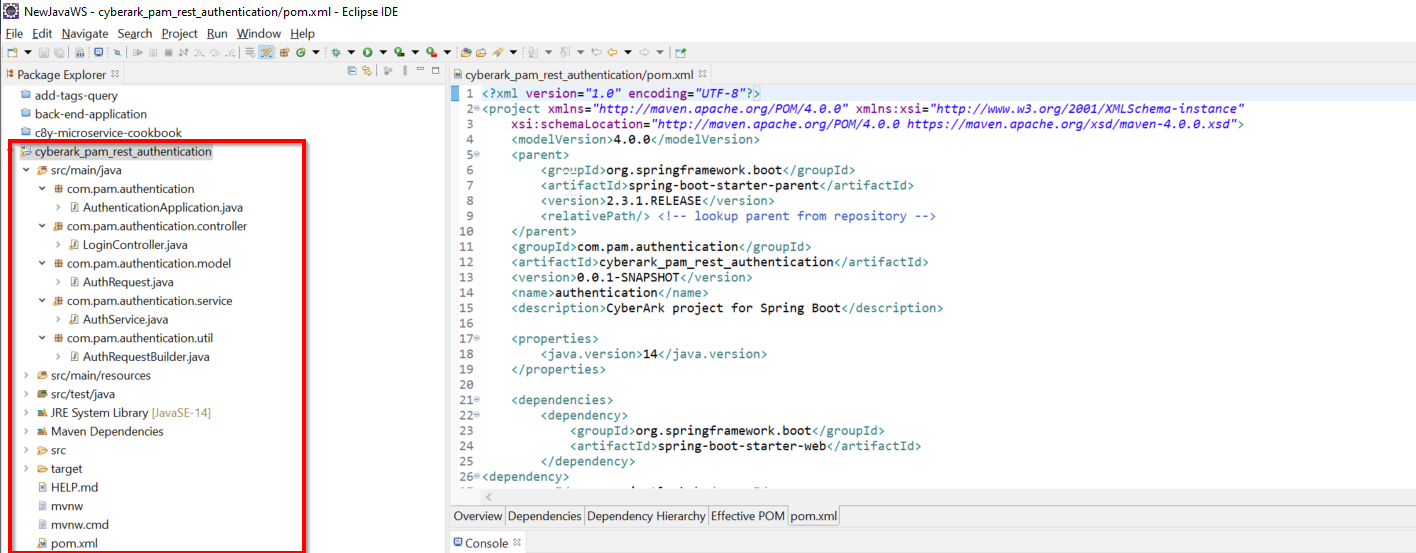This screenshot has height=553, width=1416.
Task: Click the editor horizontal scrollbar left arrow
Action: point(489,497)
